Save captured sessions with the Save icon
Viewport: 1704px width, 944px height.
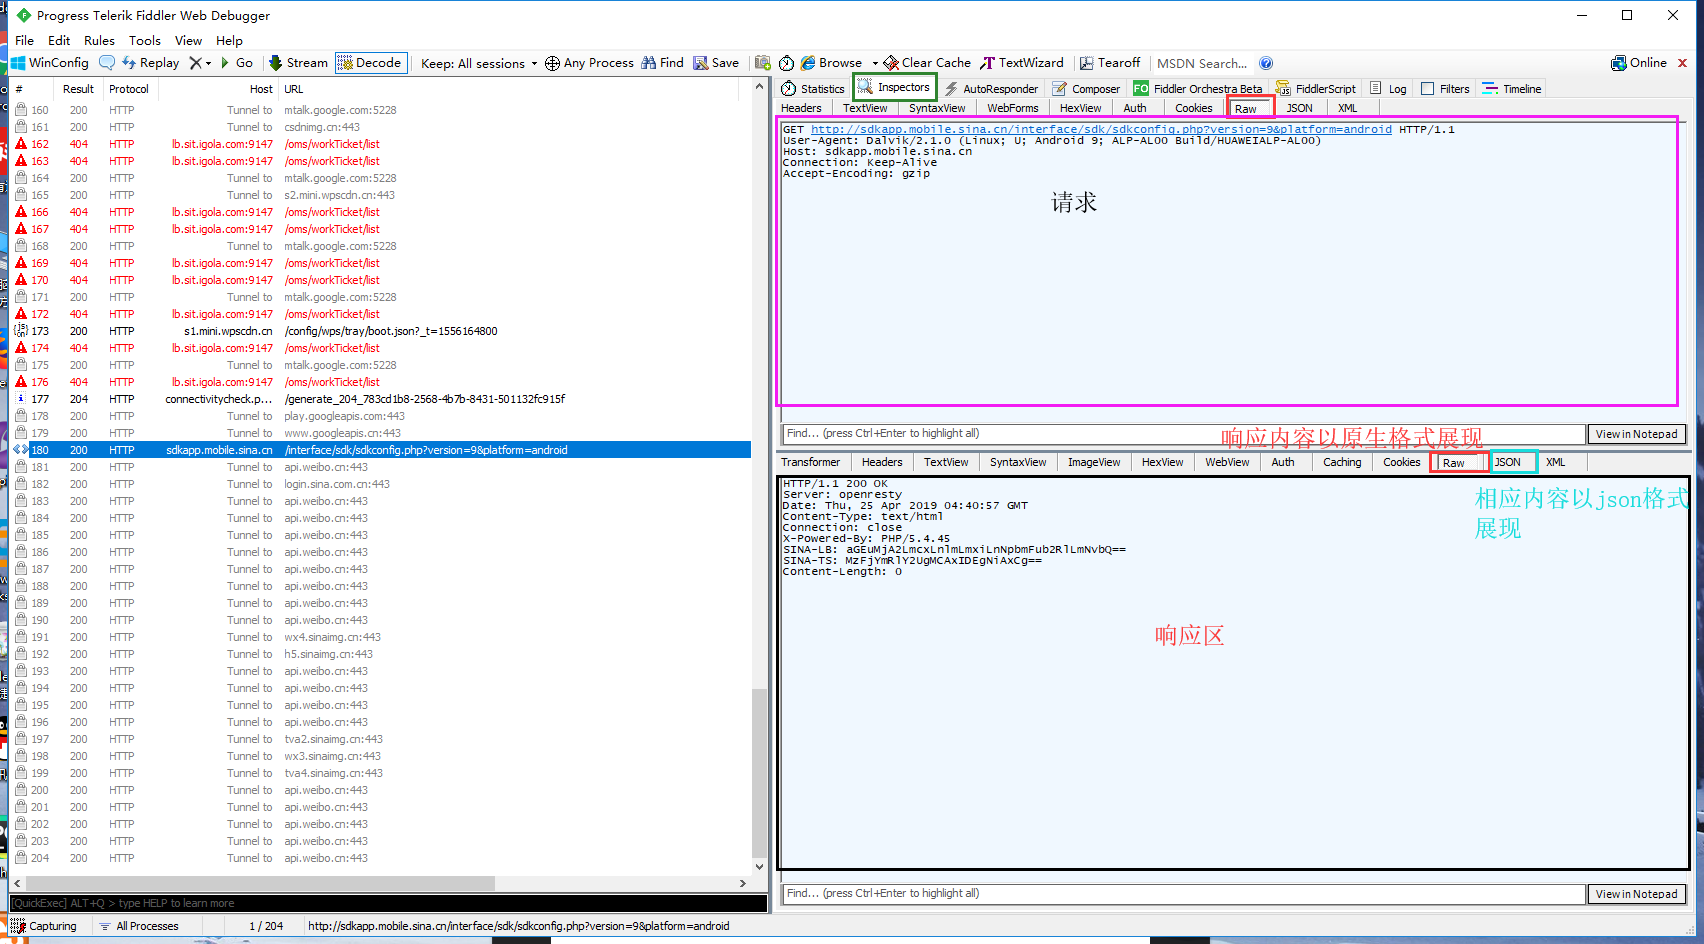tap(715, 62)
